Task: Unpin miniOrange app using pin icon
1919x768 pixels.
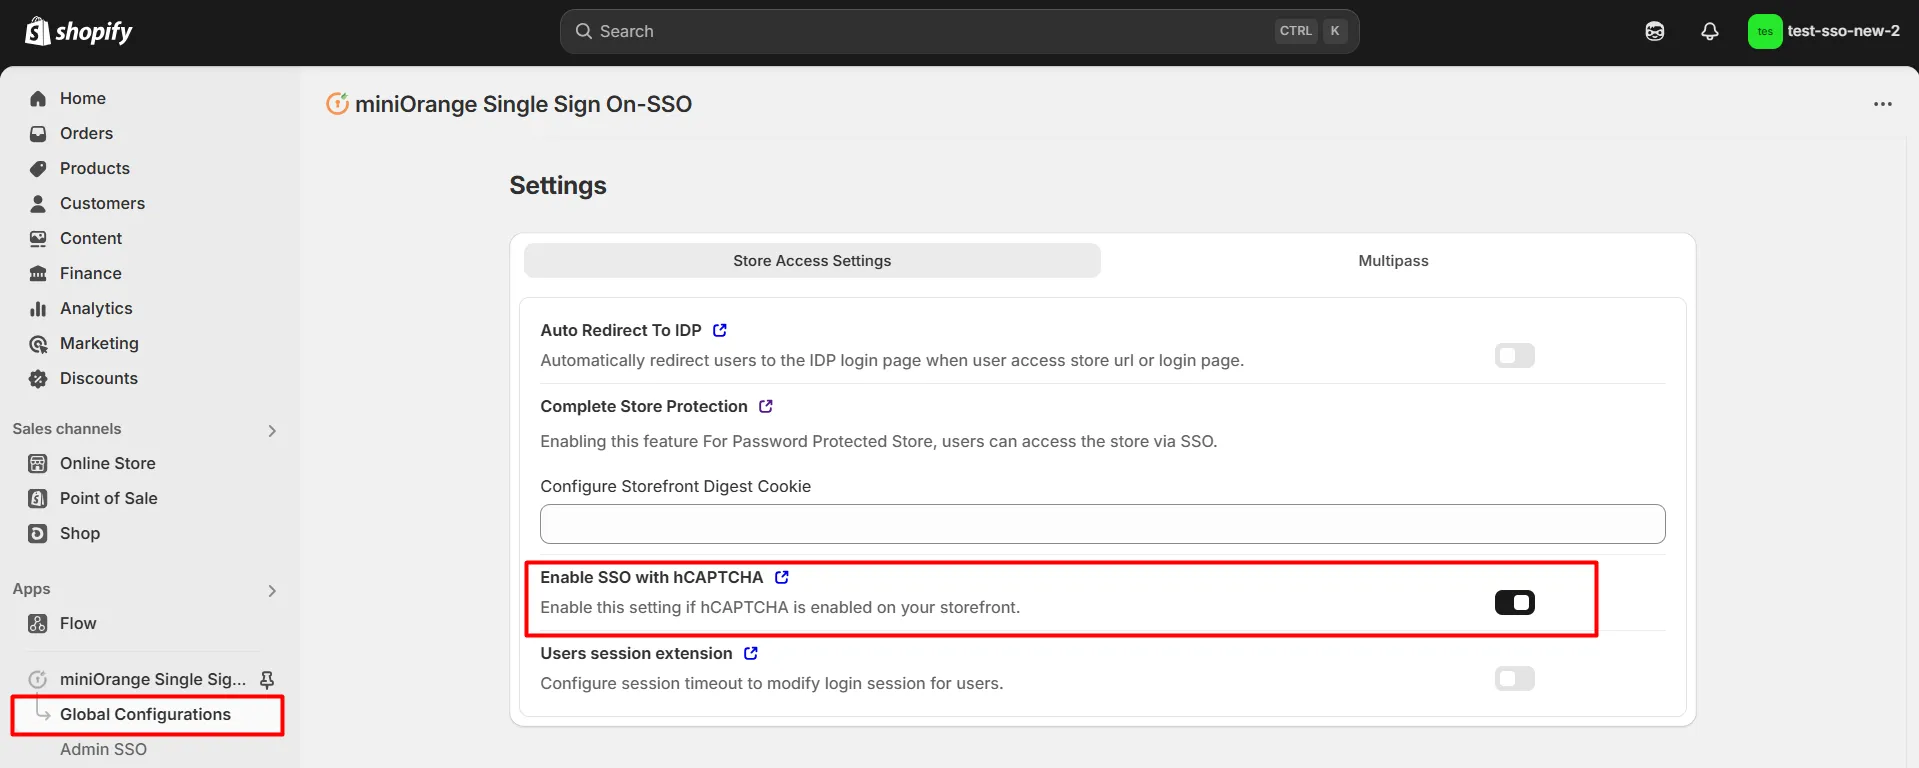Action: coord(267,680)
